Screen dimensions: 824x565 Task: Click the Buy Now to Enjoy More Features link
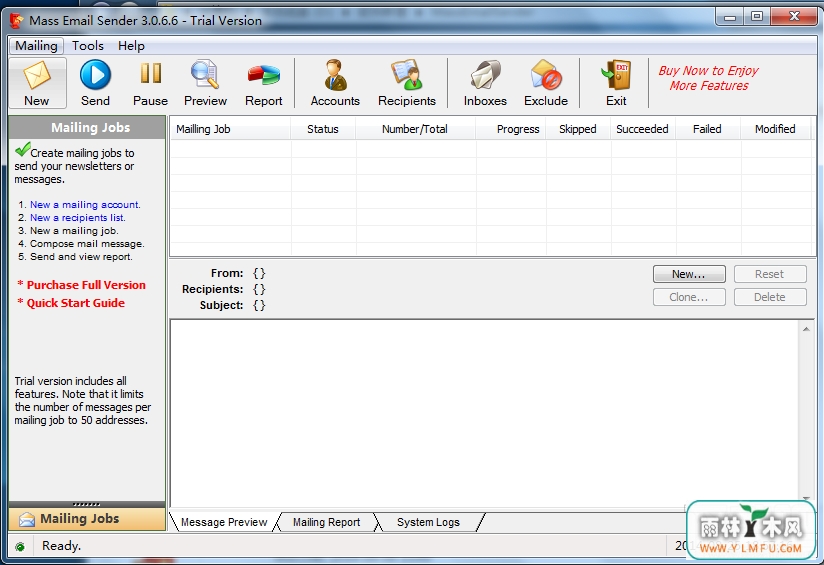pos(708,78)
